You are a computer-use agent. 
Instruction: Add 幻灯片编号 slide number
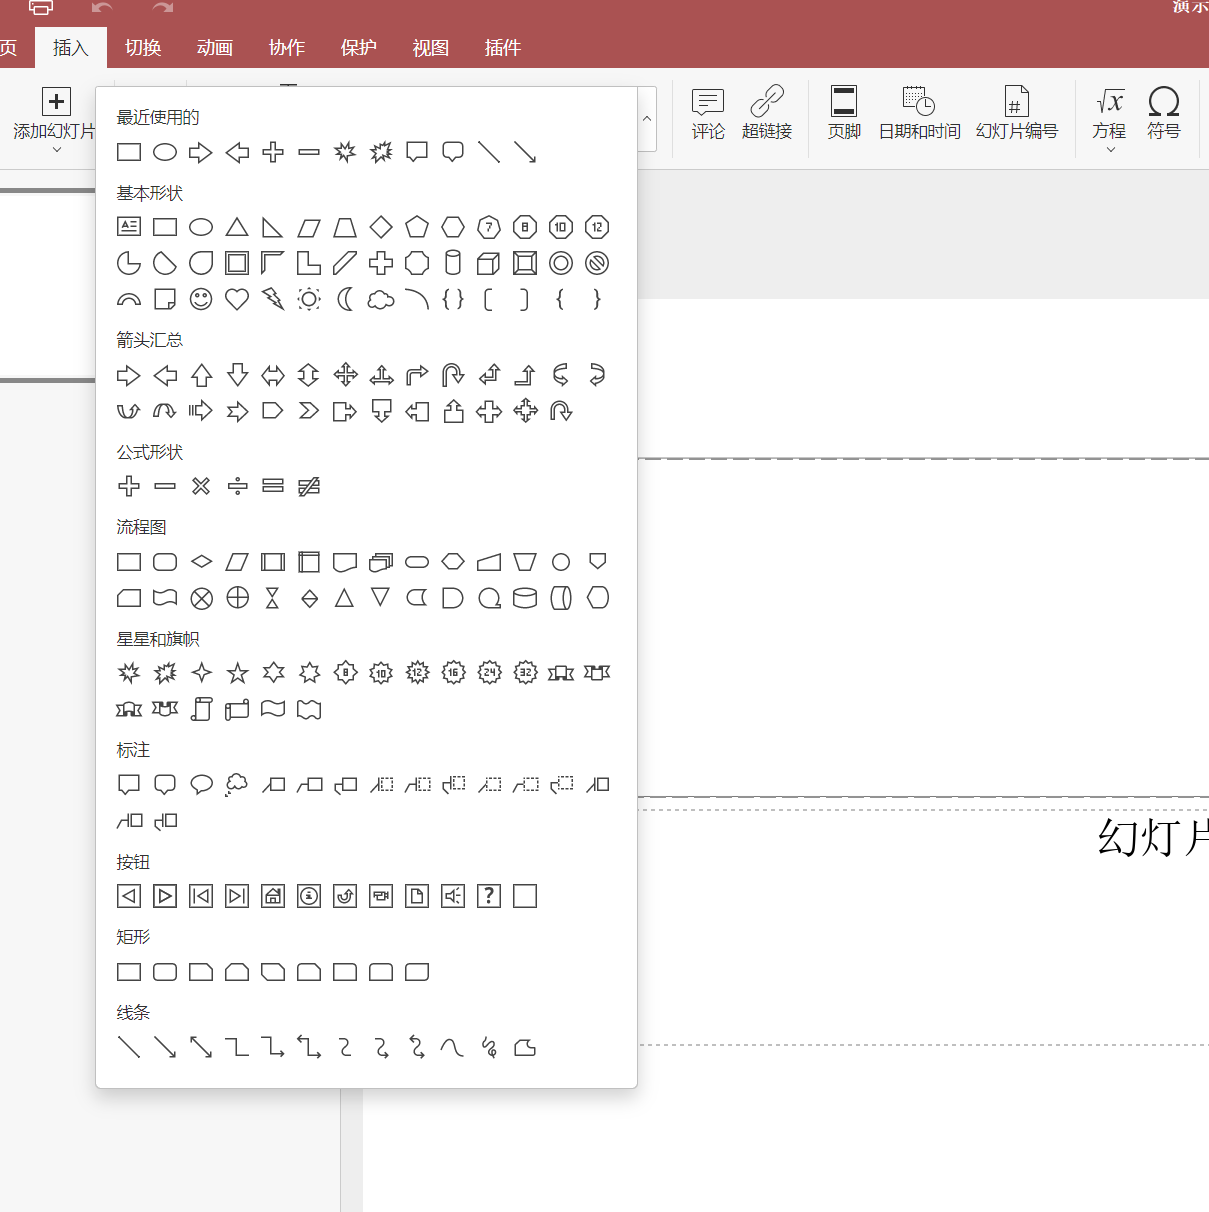(1016, 113)
